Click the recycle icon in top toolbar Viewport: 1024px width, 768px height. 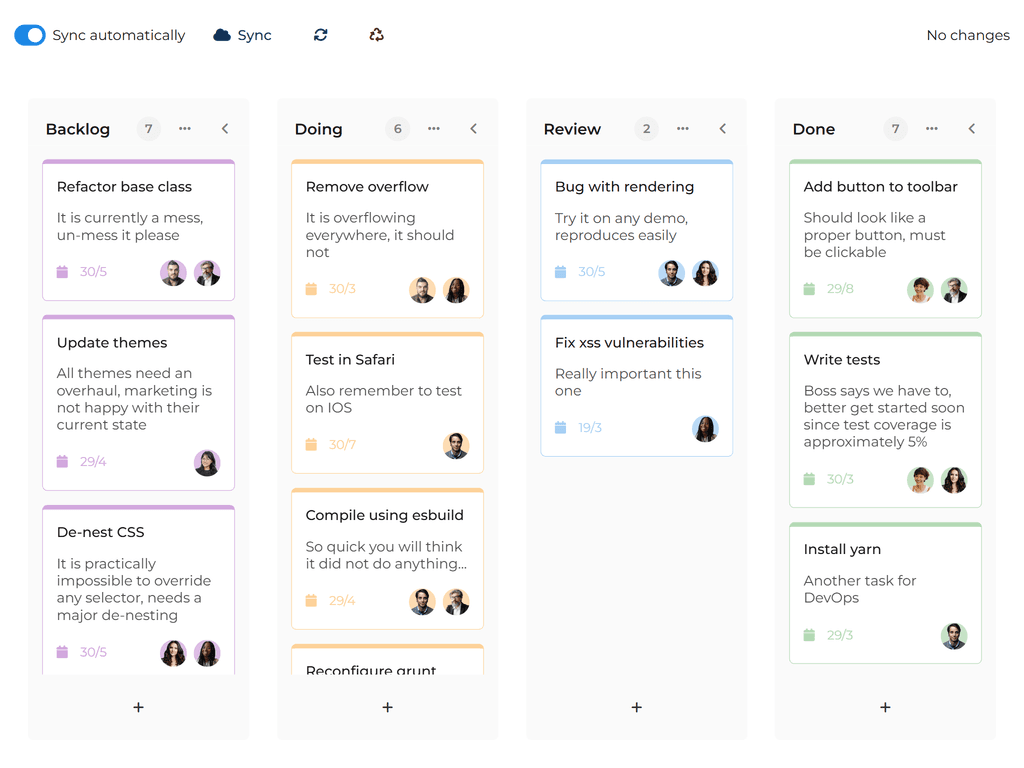point(376,35)
